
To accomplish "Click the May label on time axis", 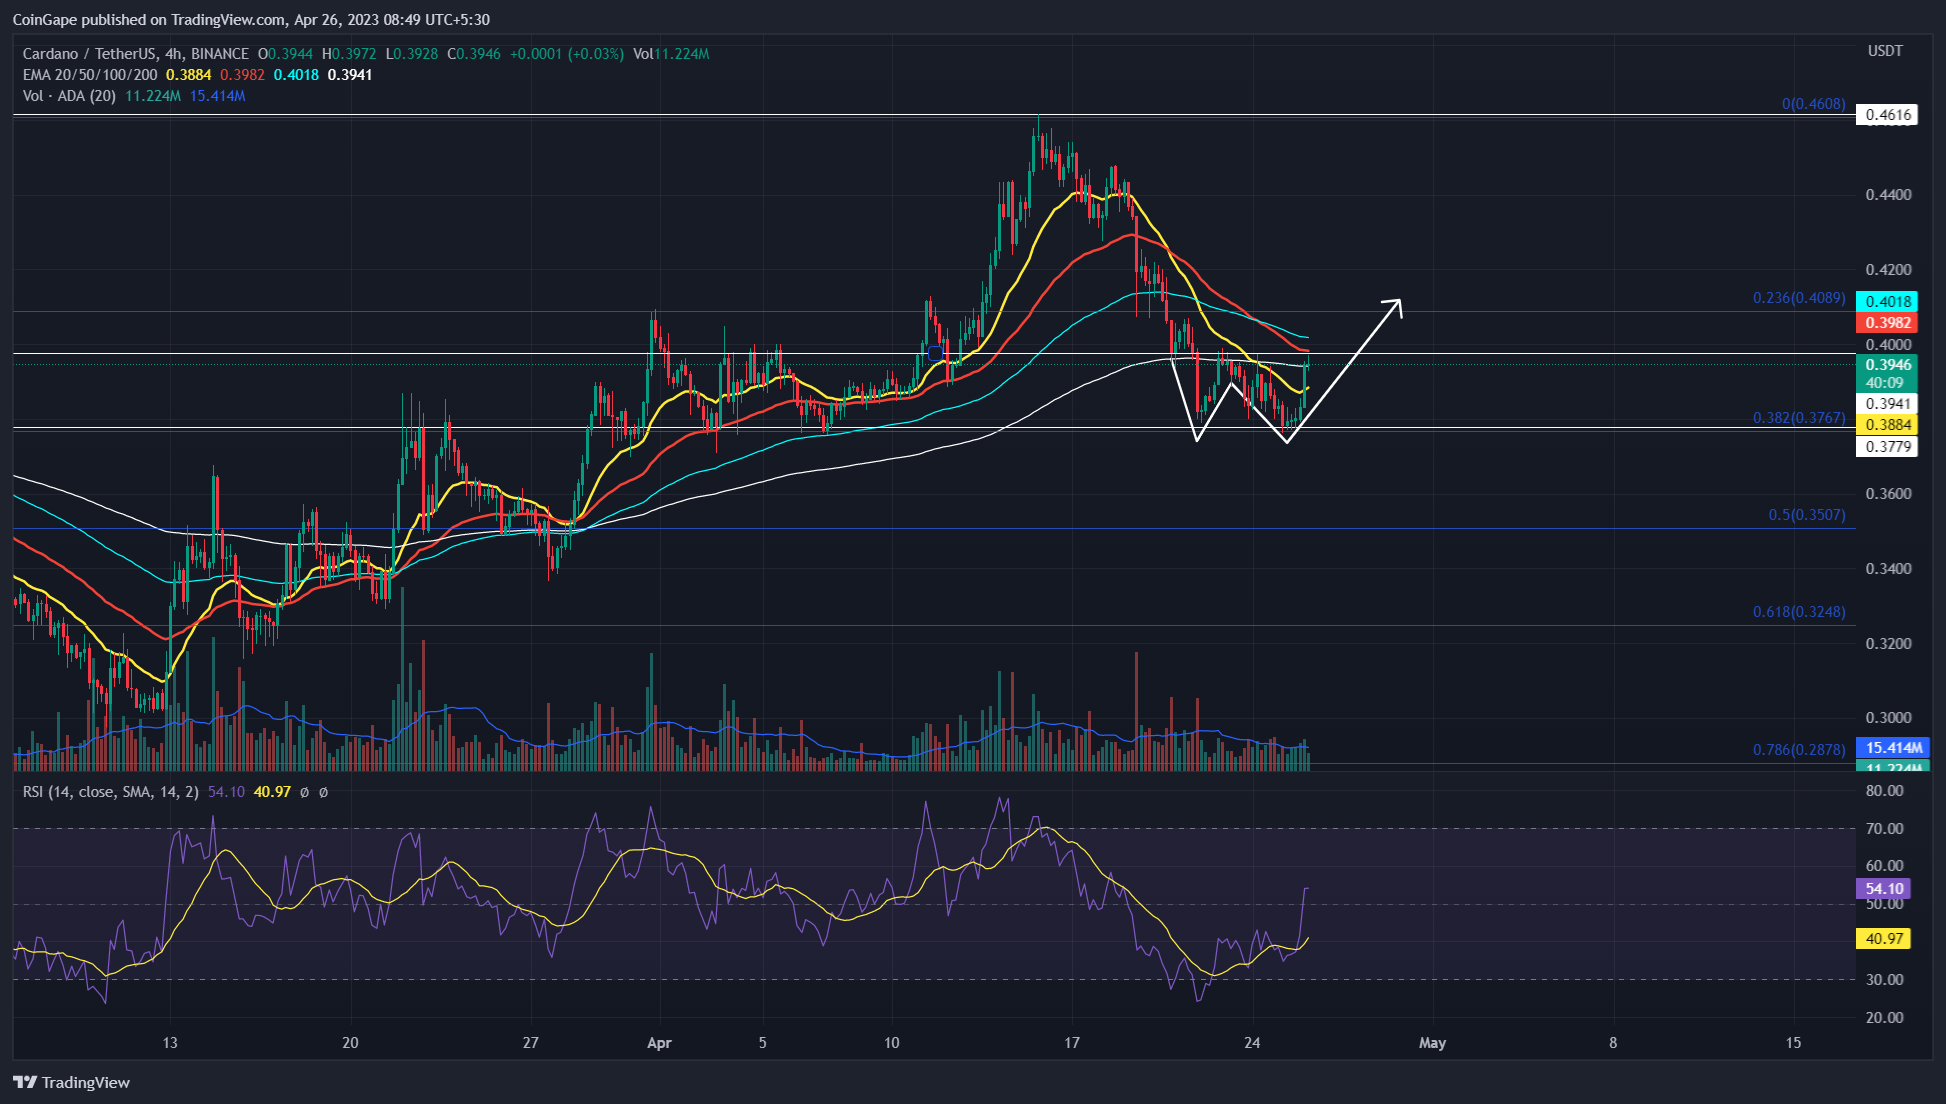I will 1432,1043.
